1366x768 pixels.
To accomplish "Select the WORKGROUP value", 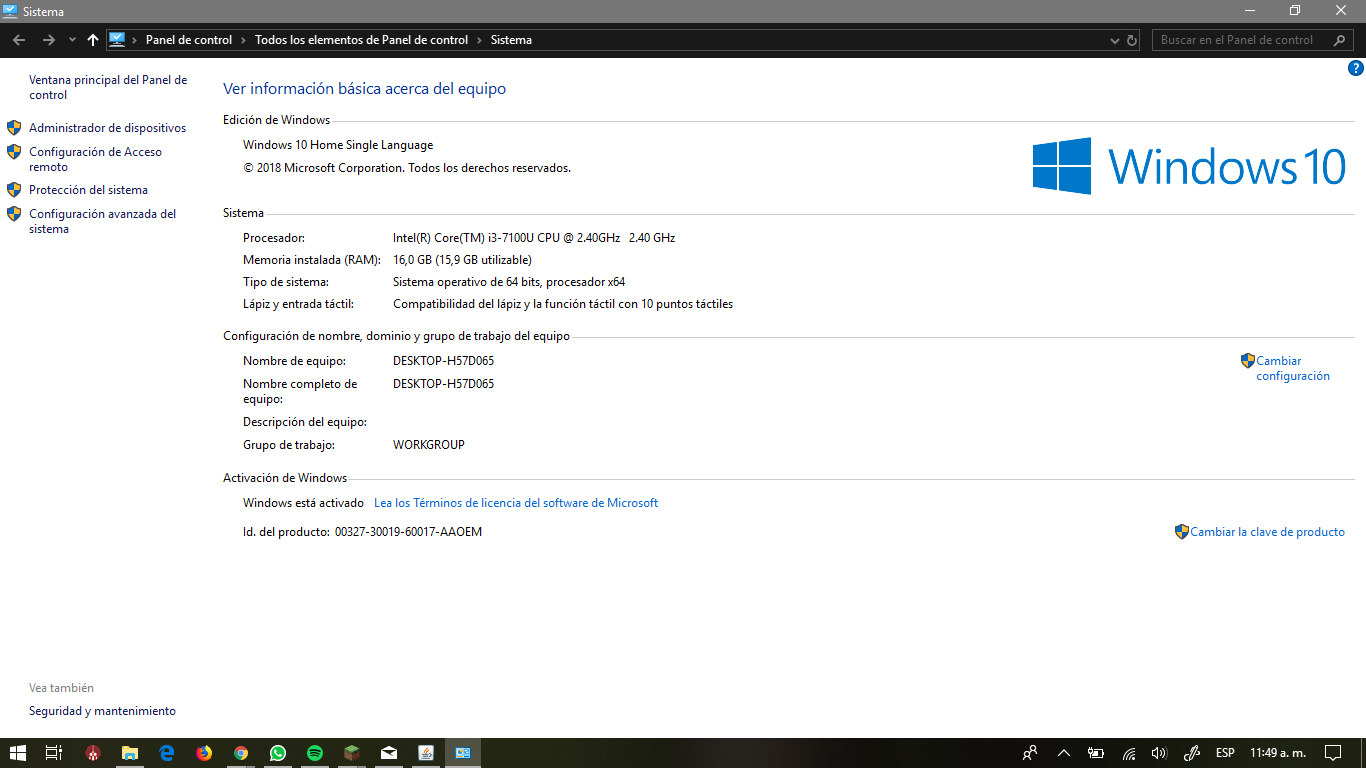I will [x=429, y=445].
